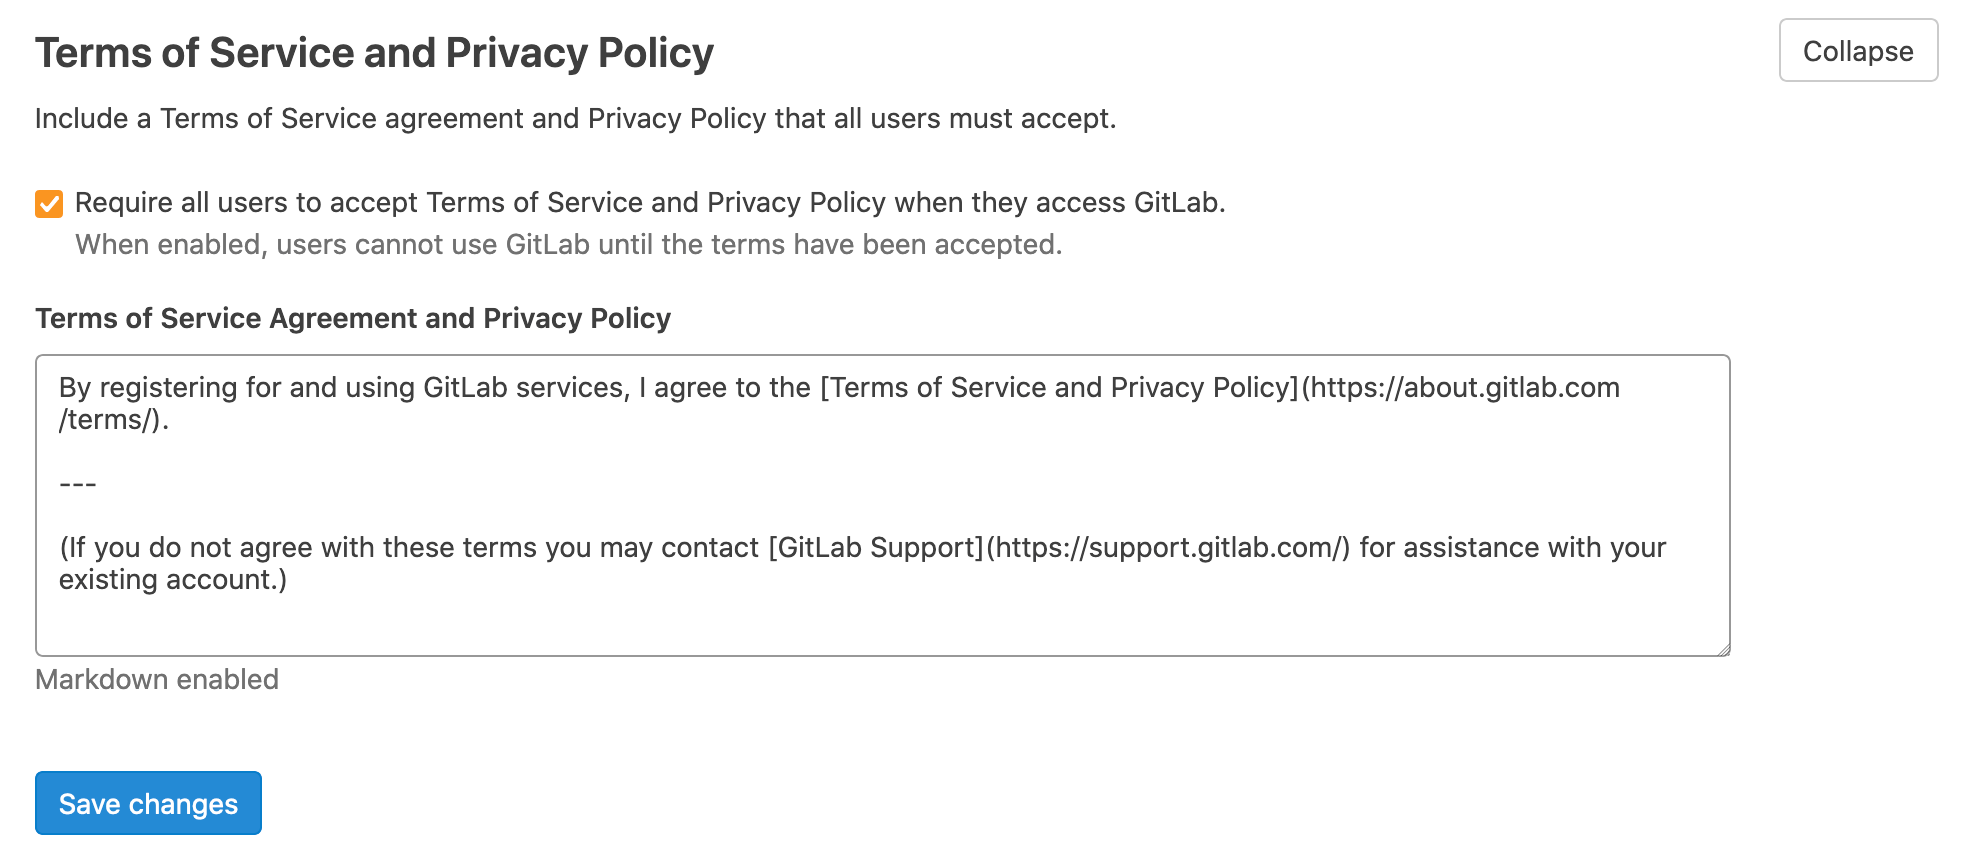
Task: Place cursor on the "---" separator line
Action: pos(78,484)
